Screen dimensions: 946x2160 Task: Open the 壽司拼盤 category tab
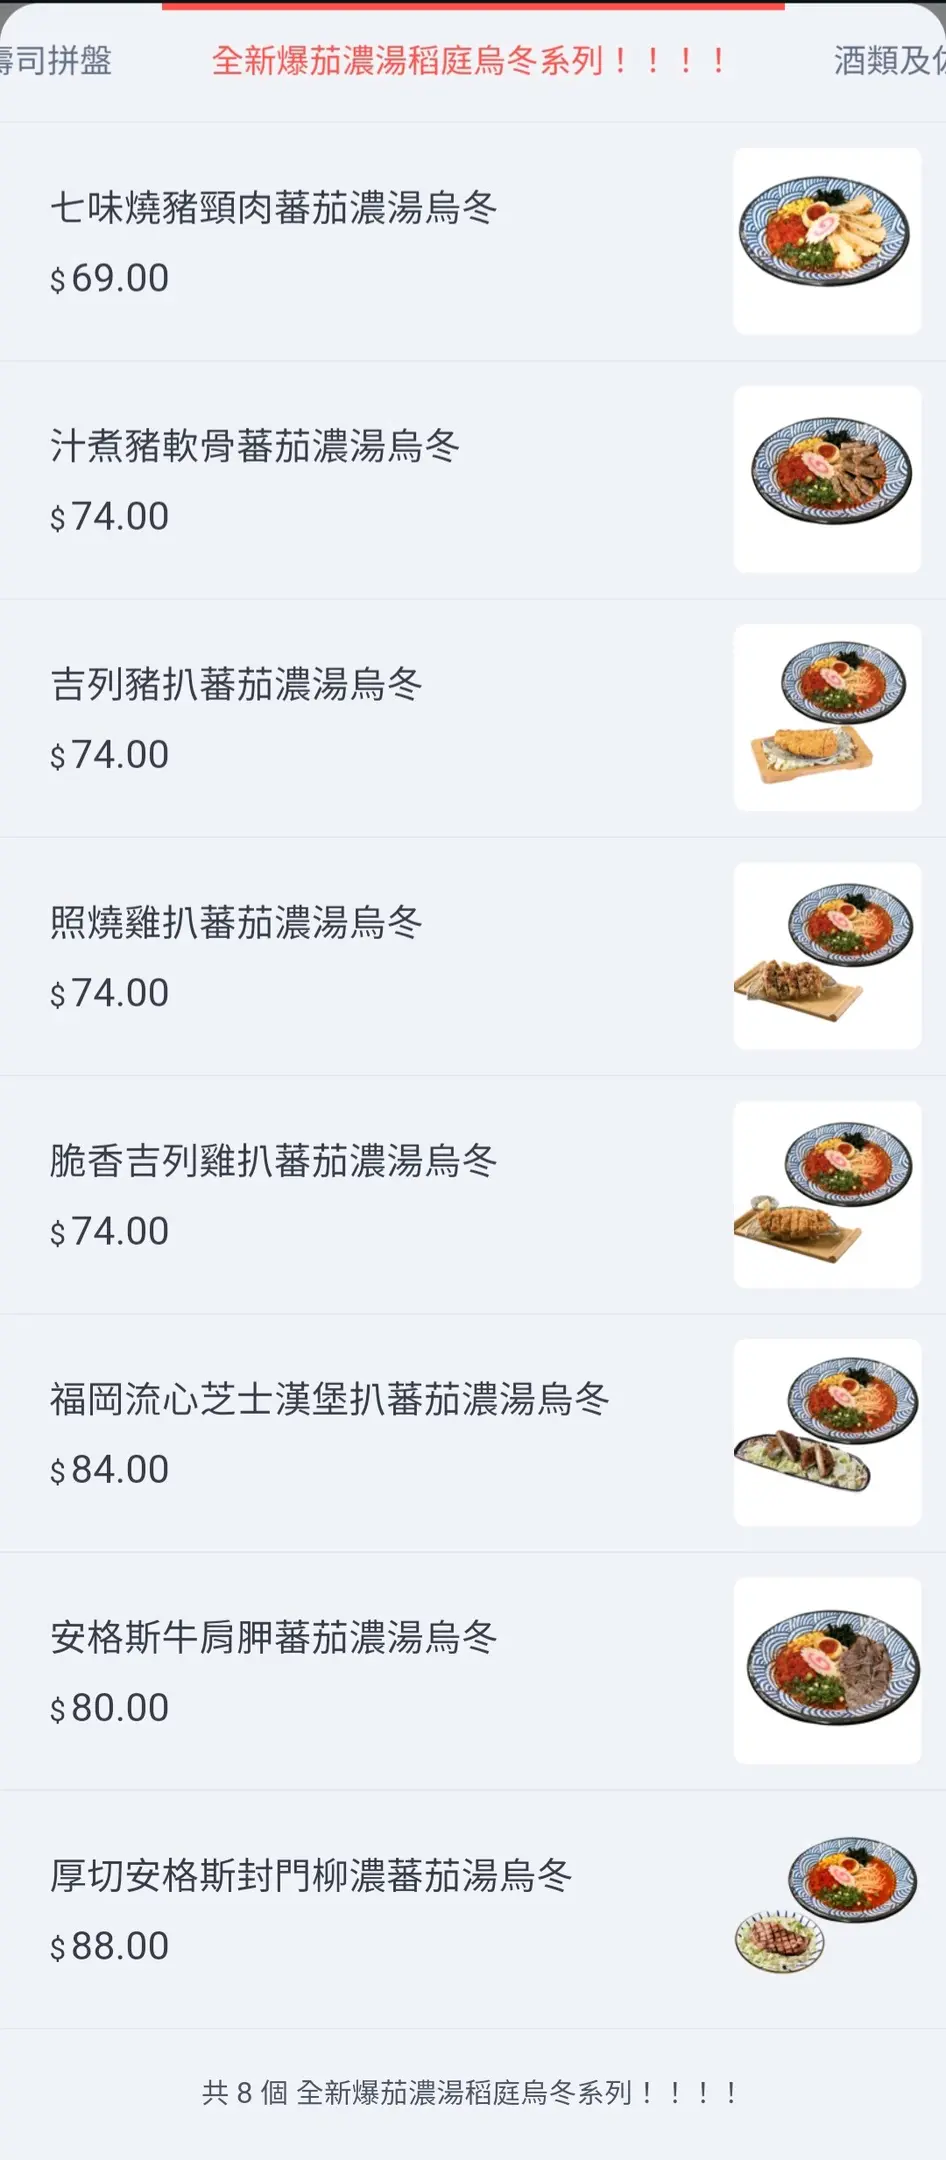pos(55,61)
